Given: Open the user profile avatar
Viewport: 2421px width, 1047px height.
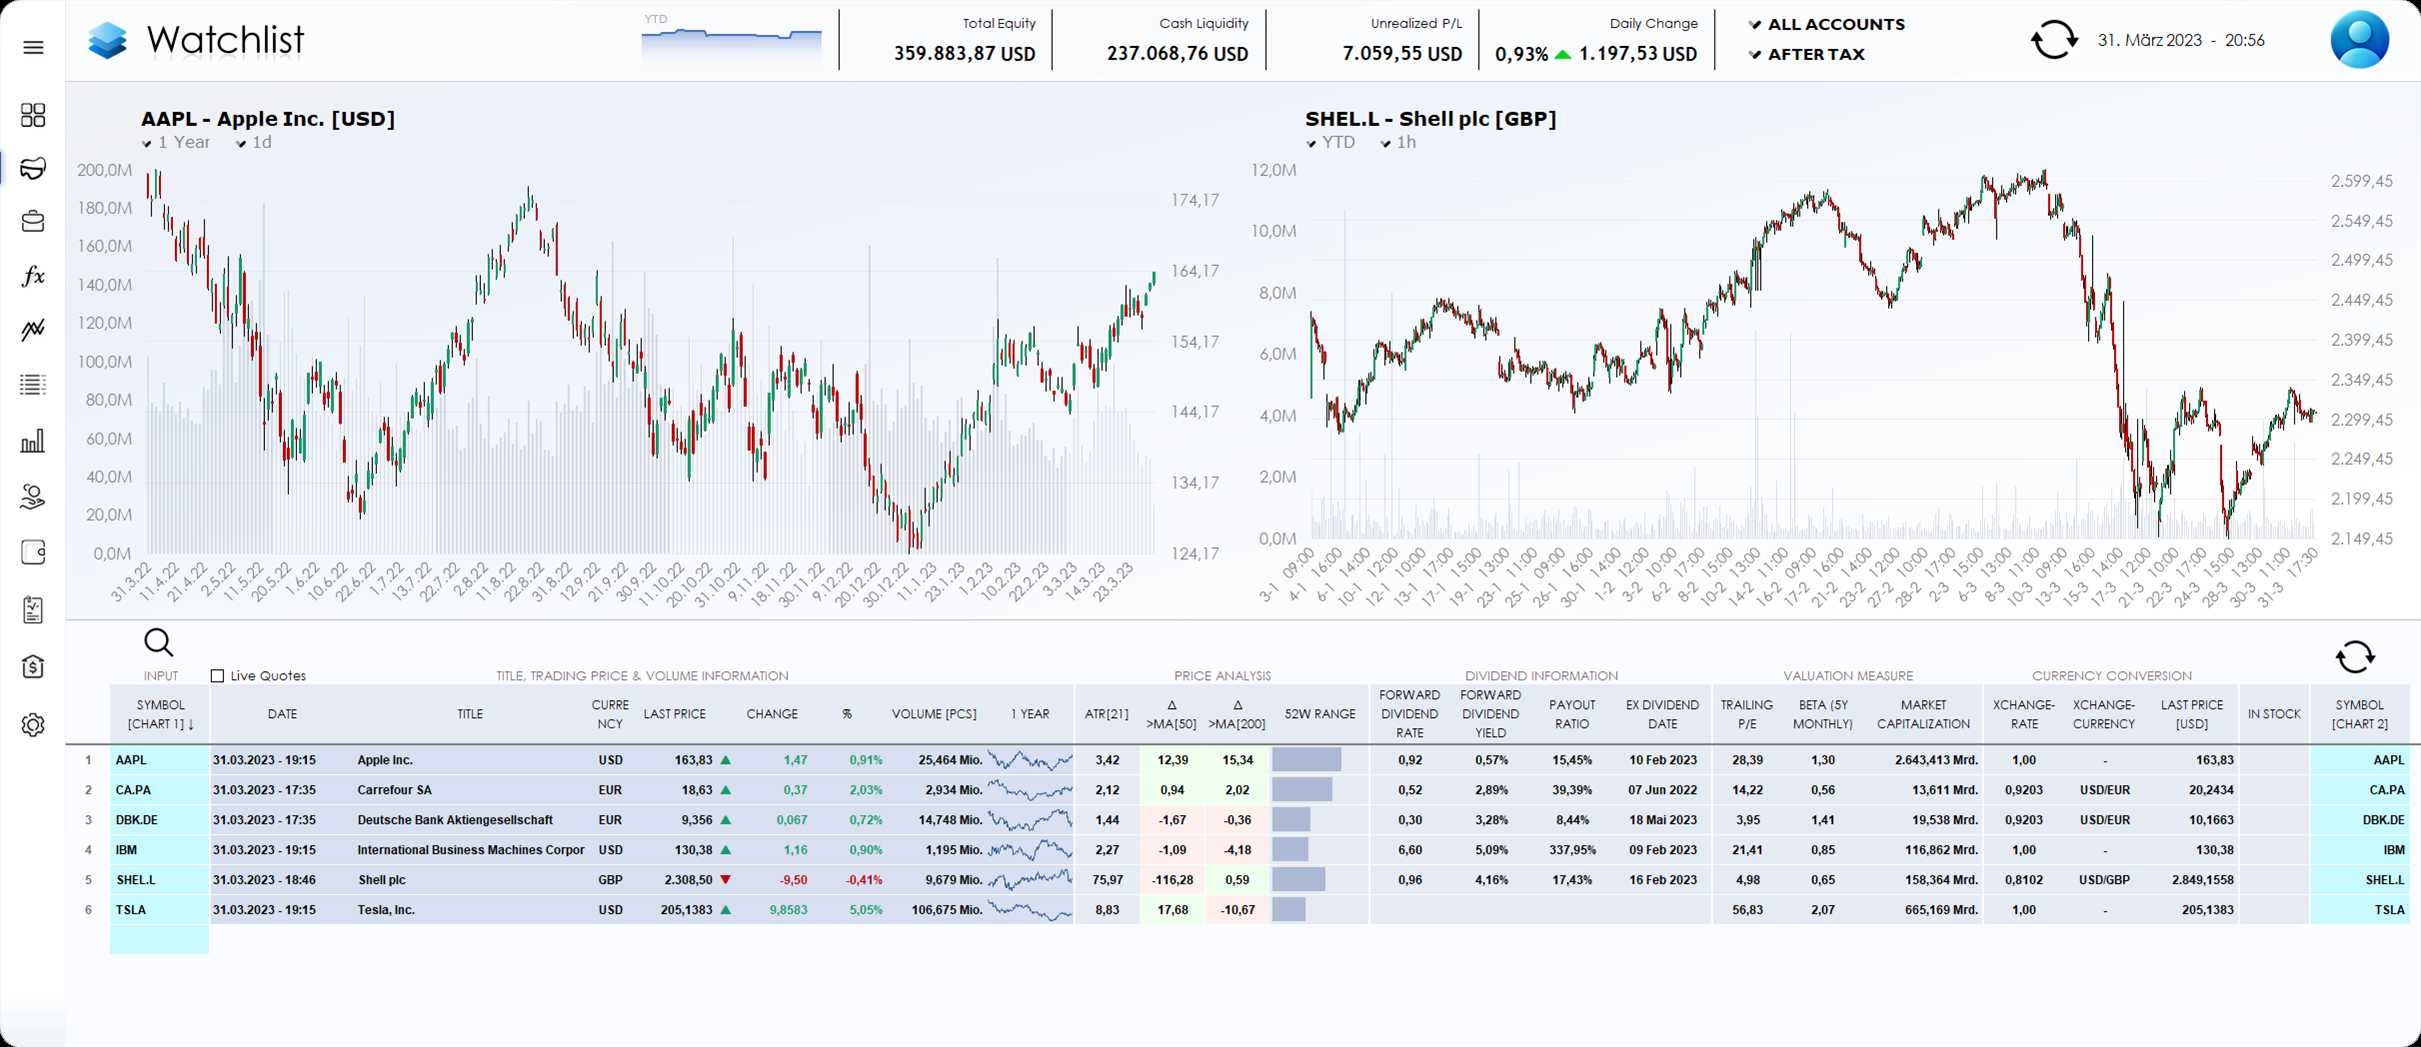Looking at the screenshot, I should (x=2359, y=40).
